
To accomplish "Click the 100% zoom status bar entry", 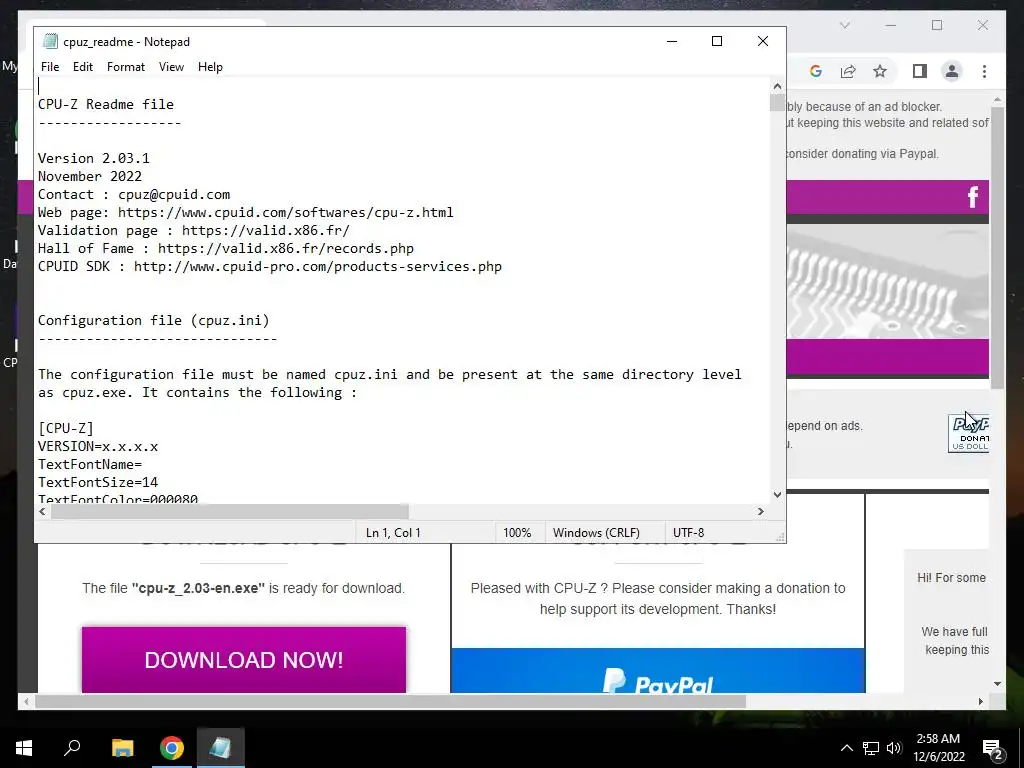I will [517, 533].
